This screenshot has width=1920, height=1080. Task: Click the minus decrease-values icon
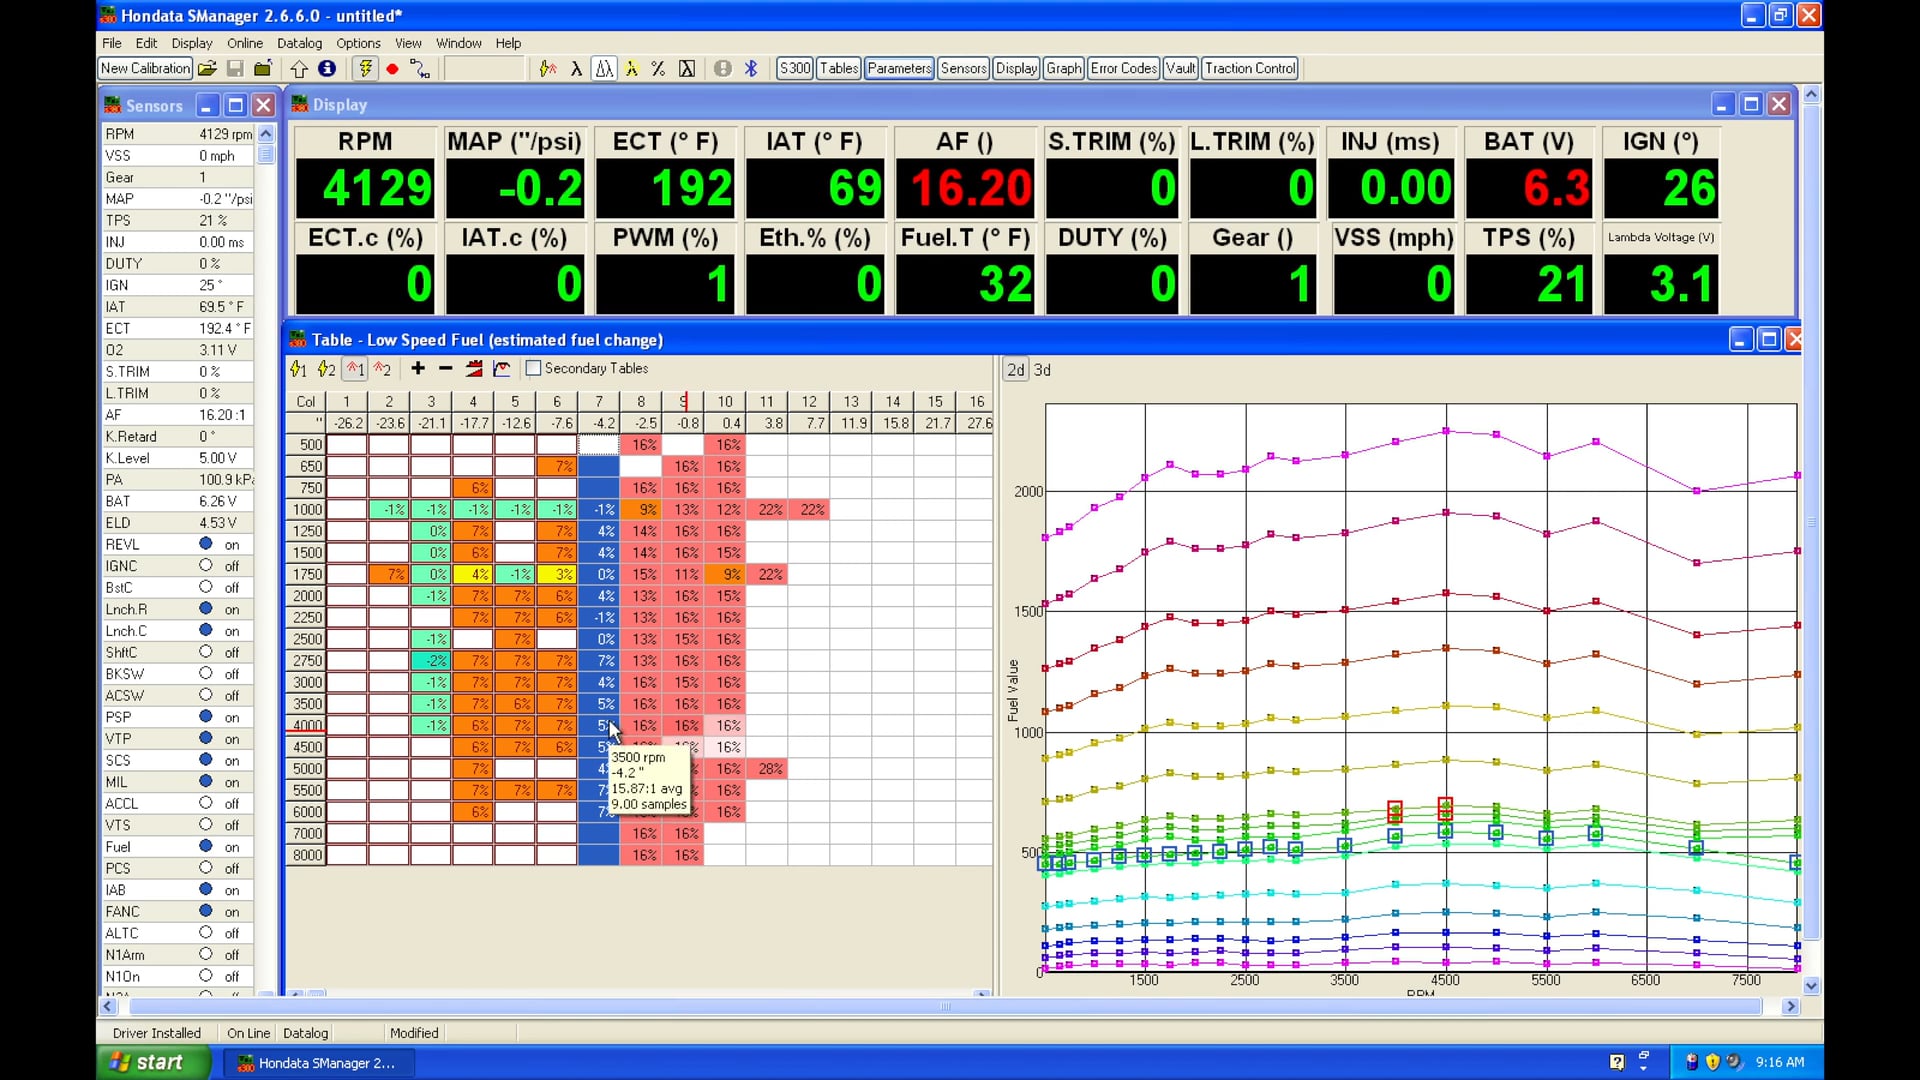click(445, 369)
